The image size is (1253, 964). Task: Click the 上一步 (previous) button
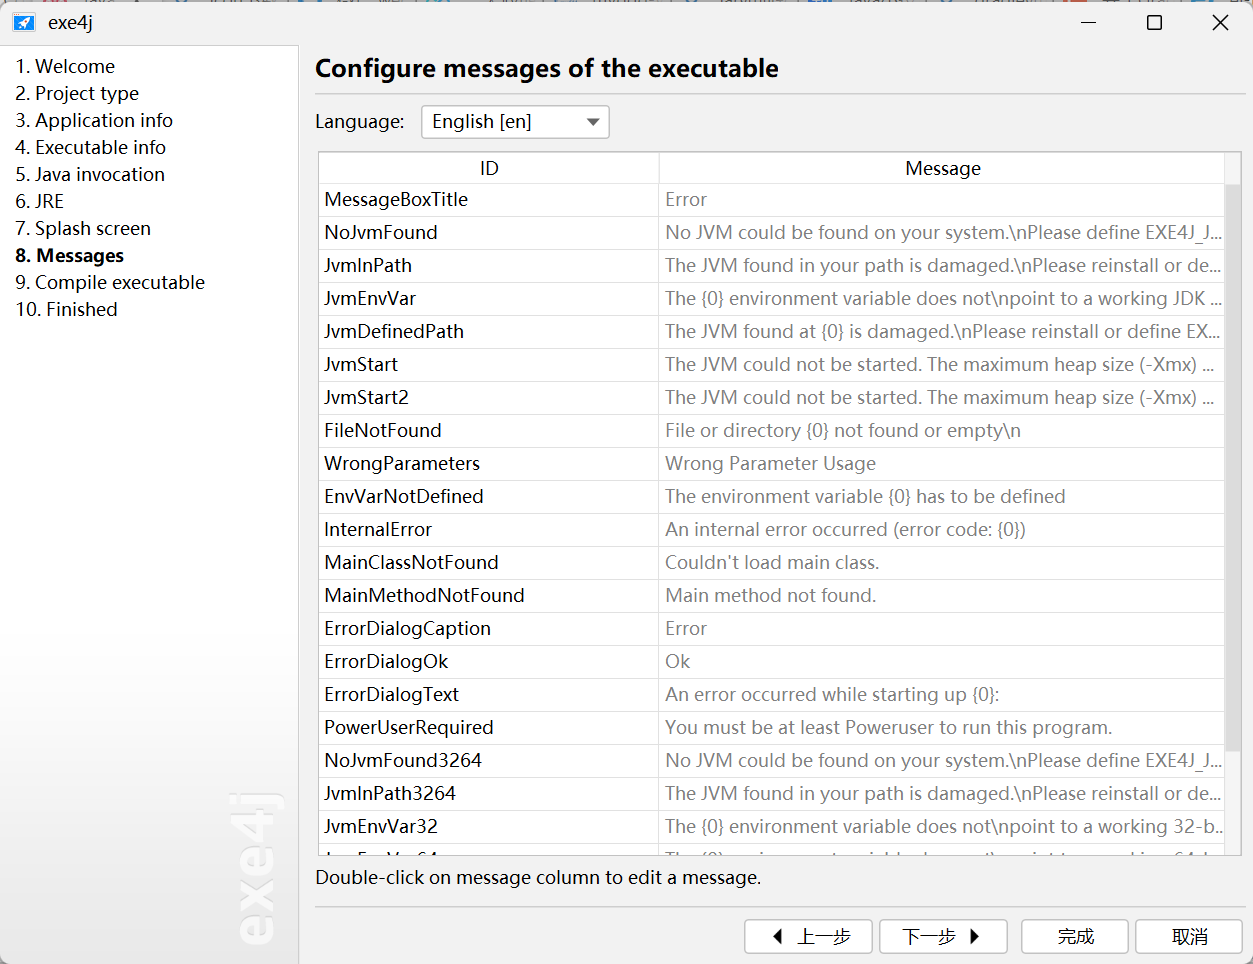coord(808,937)
